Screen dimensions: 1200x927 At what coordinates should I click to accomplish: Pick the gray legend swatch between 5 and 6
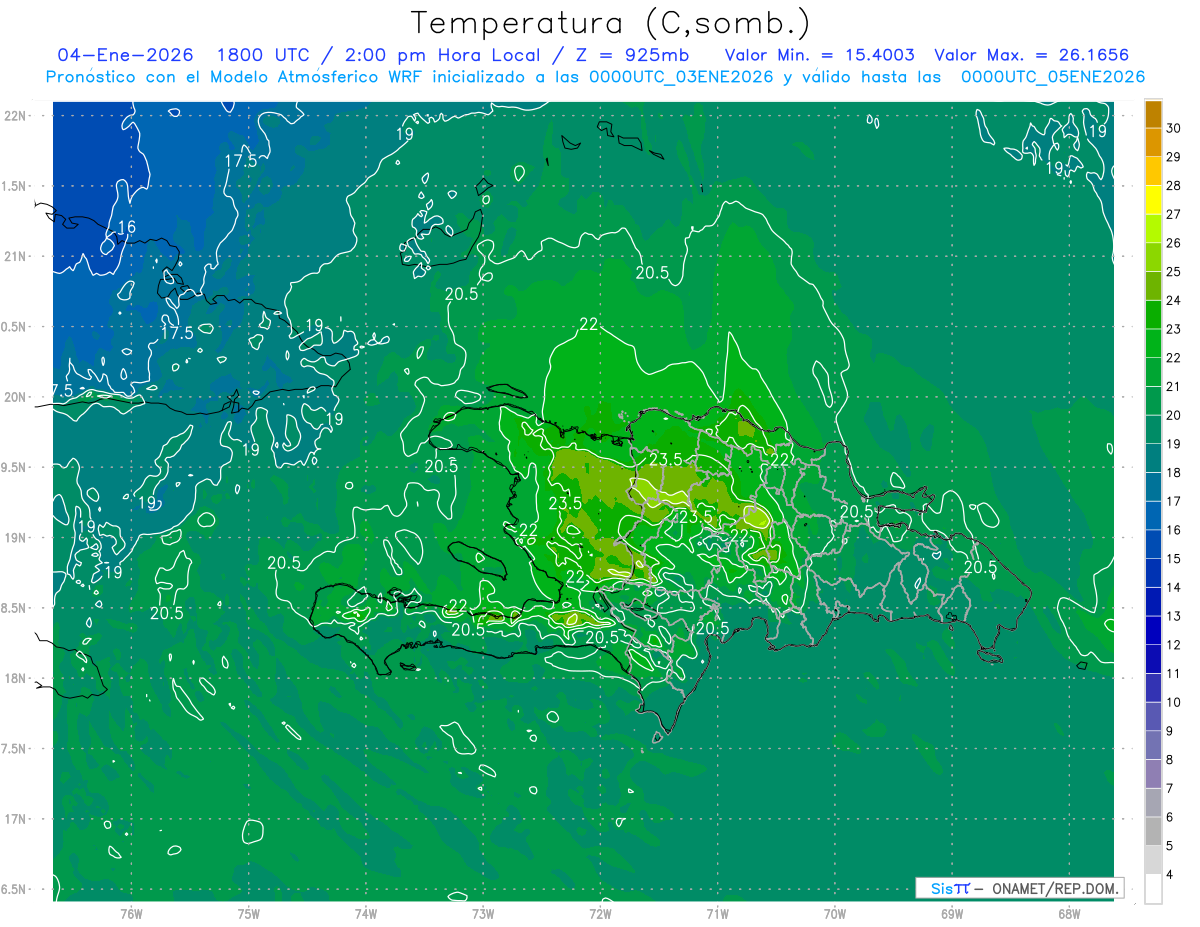(x=1153, y=832)
